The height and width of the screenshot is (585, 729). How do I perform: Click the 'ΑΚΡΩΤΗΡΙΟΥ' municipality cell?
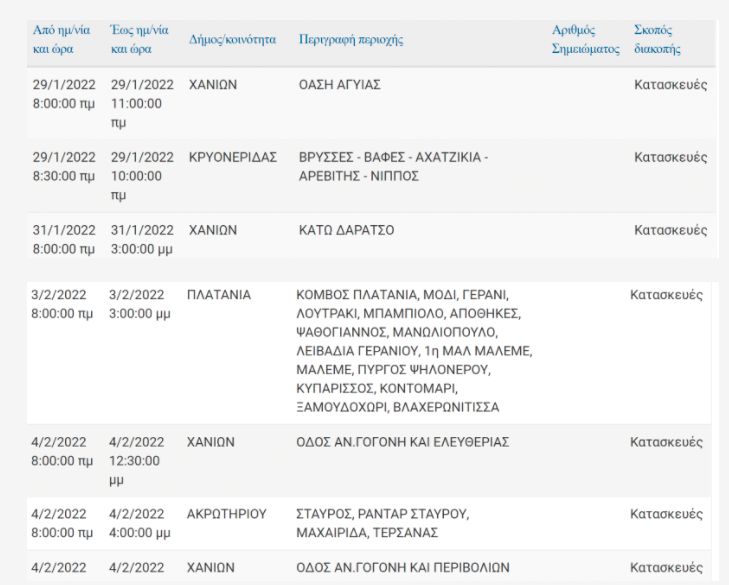(x=227, y=514)
